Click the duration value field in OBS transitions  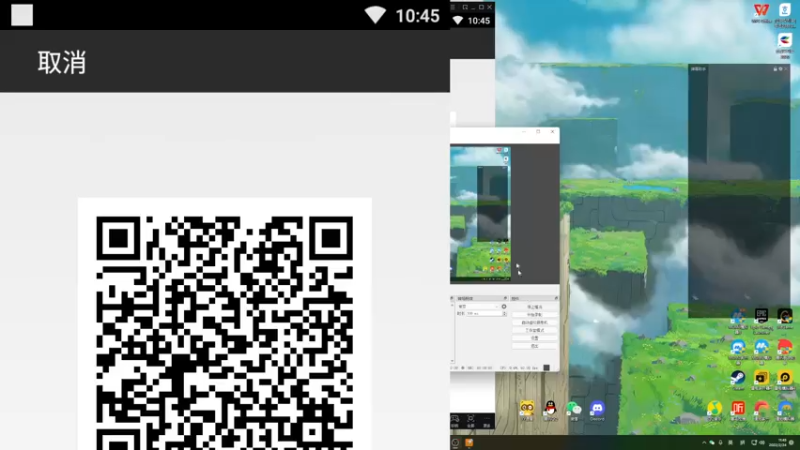click(483, 314)
